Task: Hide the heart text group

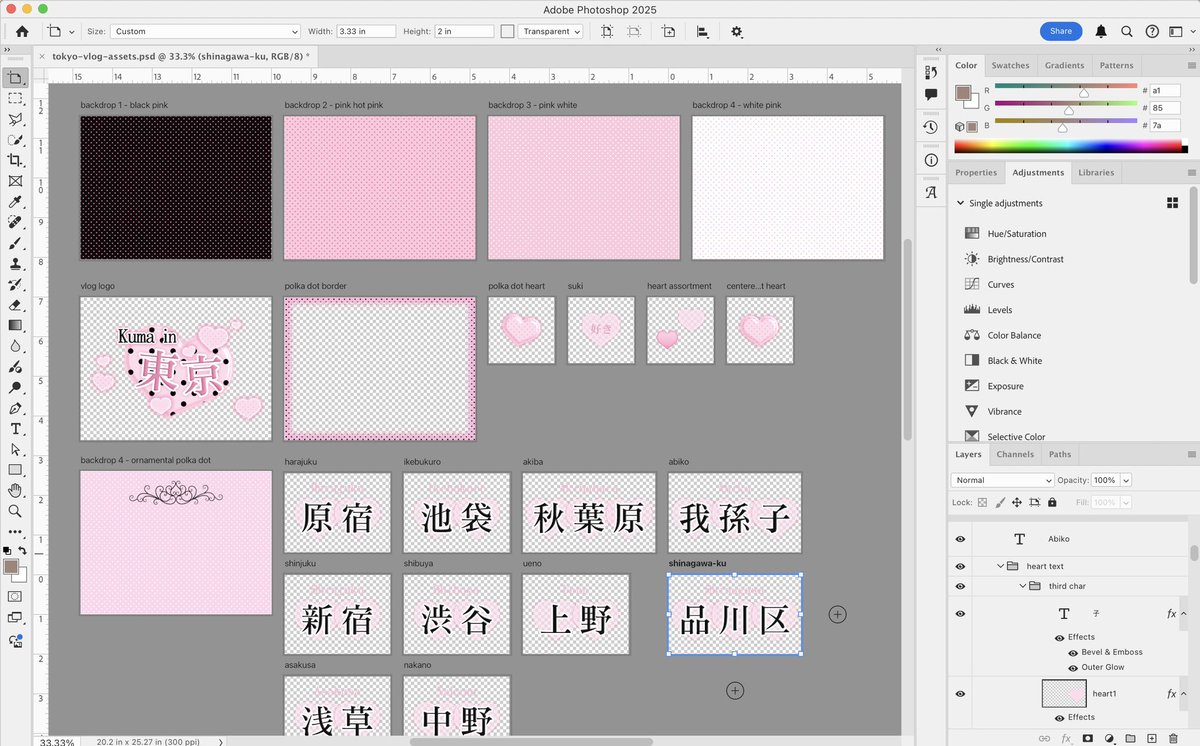Action: click(x=960, y=566)
